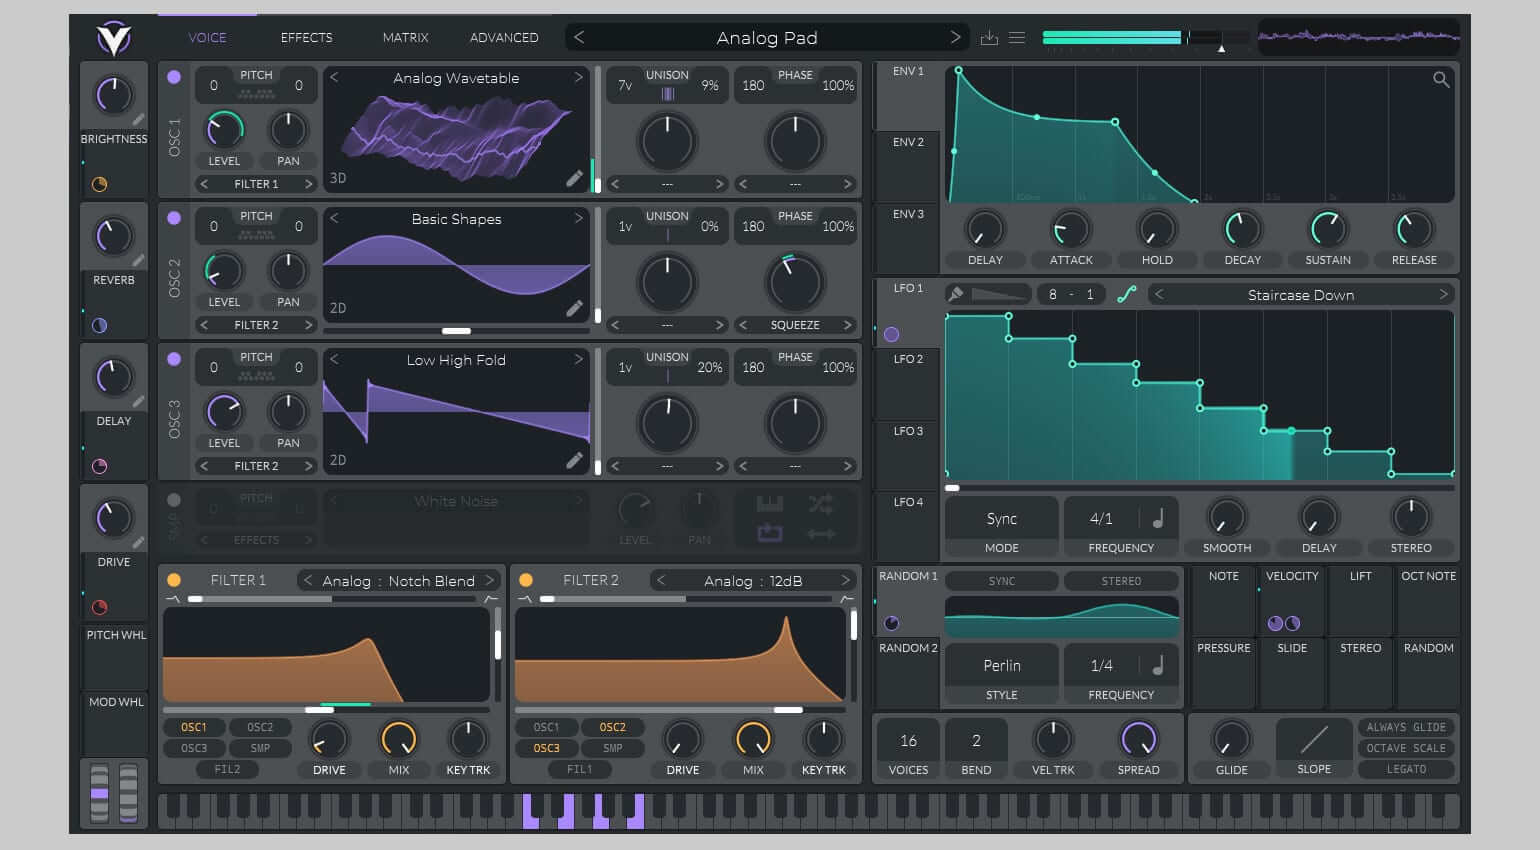Toggle OSC 2 power off
Screen dimensions: 1540x850
pyautogui.click(x=173, y=217)
